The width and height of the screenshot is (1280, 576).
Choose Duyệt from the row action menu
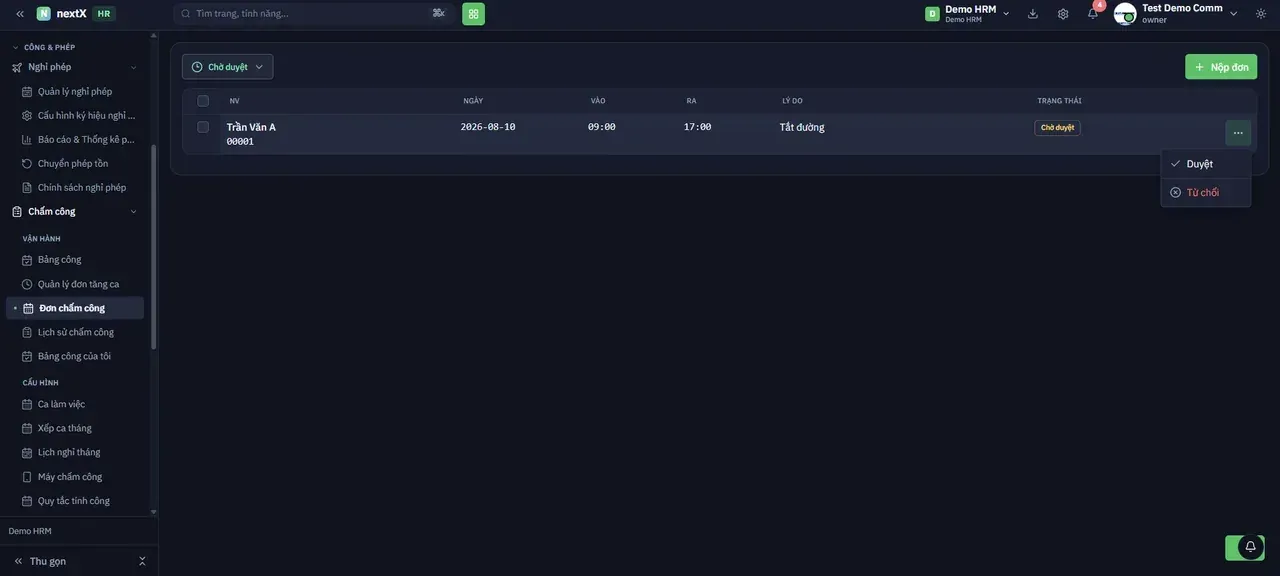pyautogui.click(x=1206, y=164)
